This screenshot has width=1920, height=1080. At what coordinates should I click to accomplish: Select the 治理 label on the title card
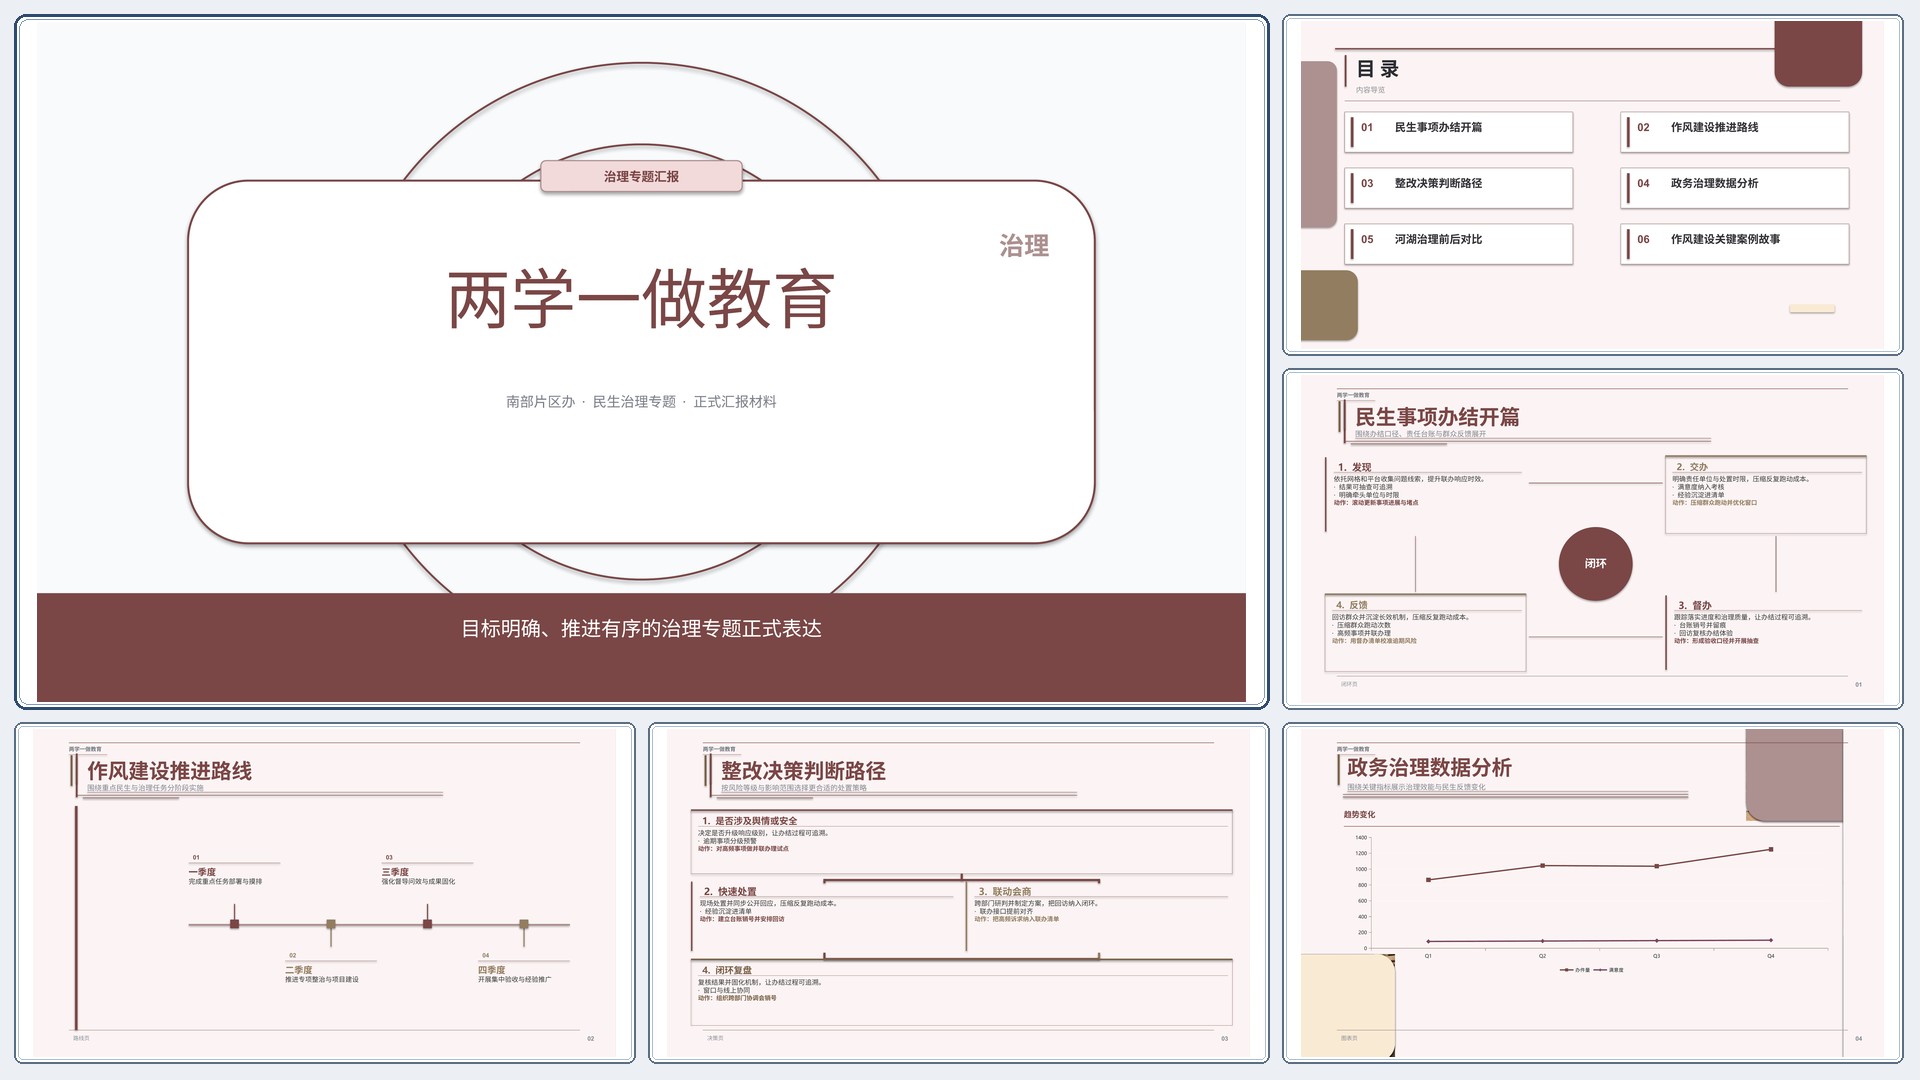[1024, 245]
